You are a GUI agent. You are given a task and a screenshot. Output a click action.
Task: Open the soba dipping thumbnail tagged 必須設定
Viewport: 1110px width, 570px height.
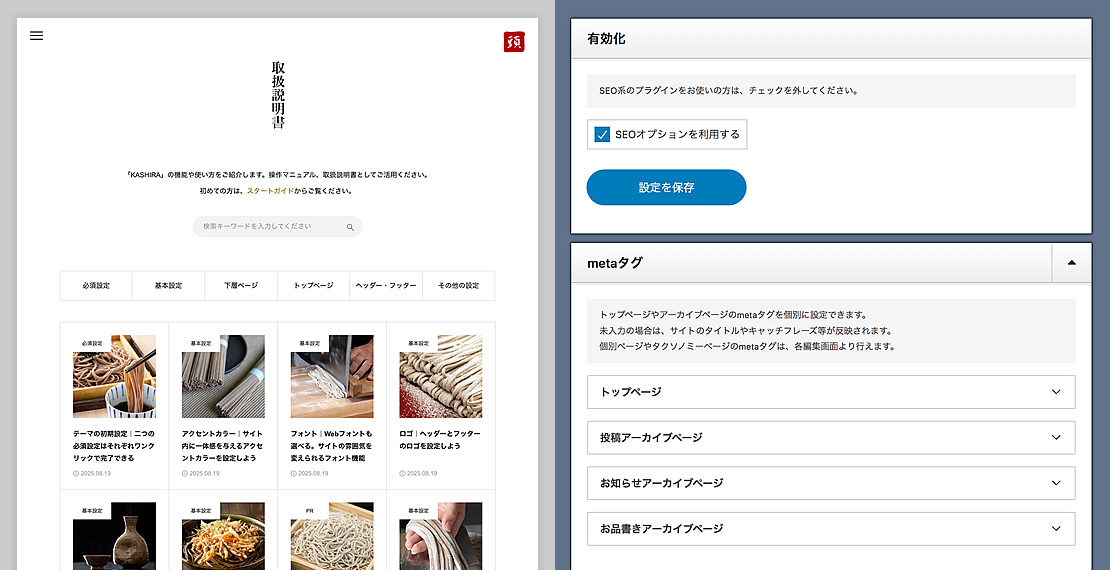[115, 376]
